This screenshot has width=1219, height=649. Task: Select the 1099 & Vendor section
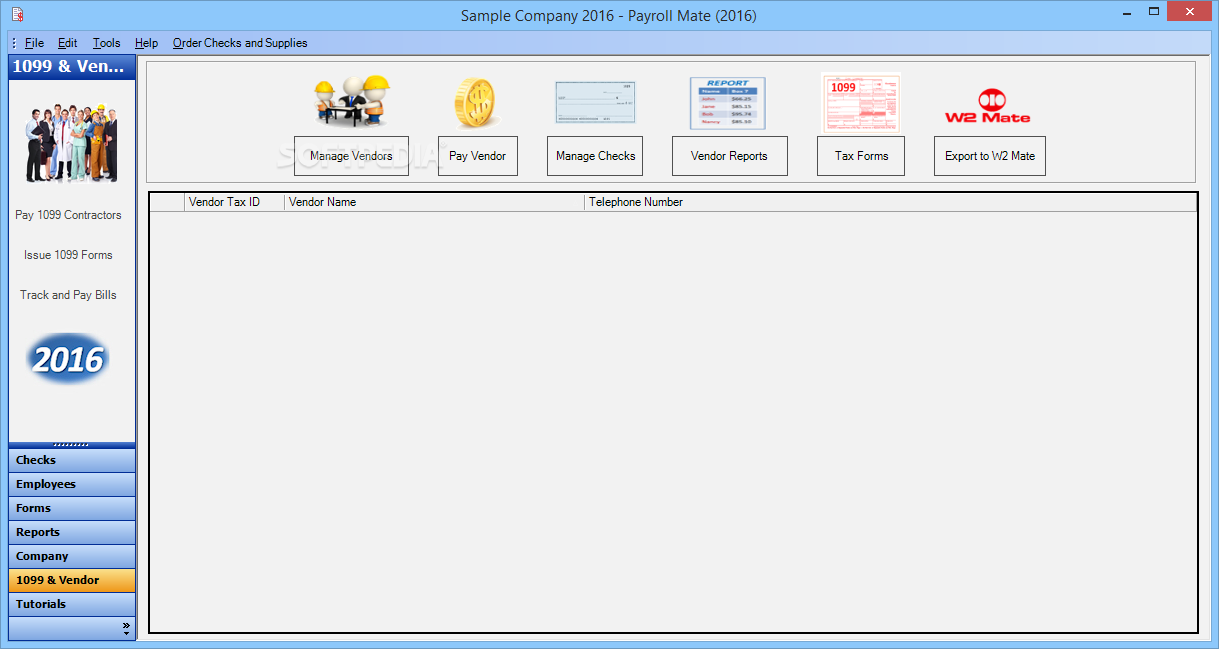(72, 580)
